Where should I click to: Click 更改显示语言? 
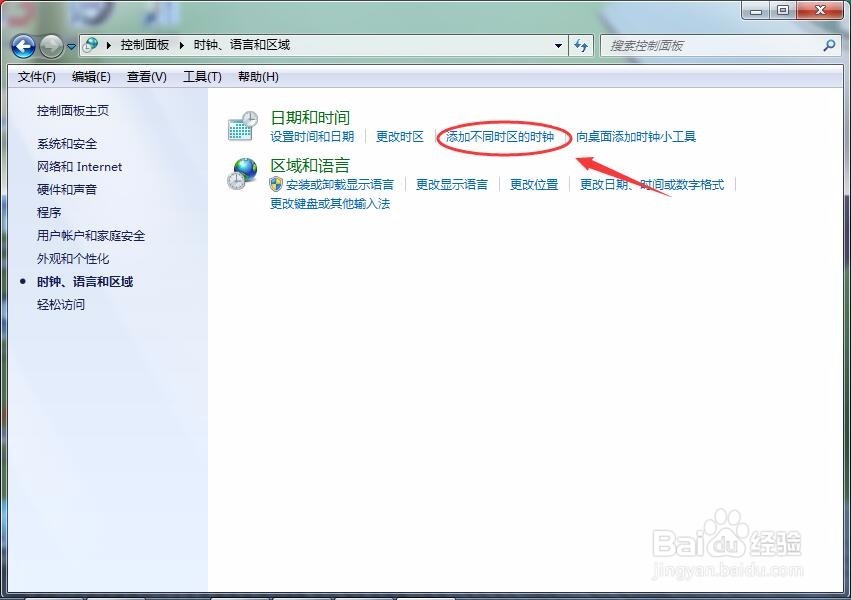[451, 186]
